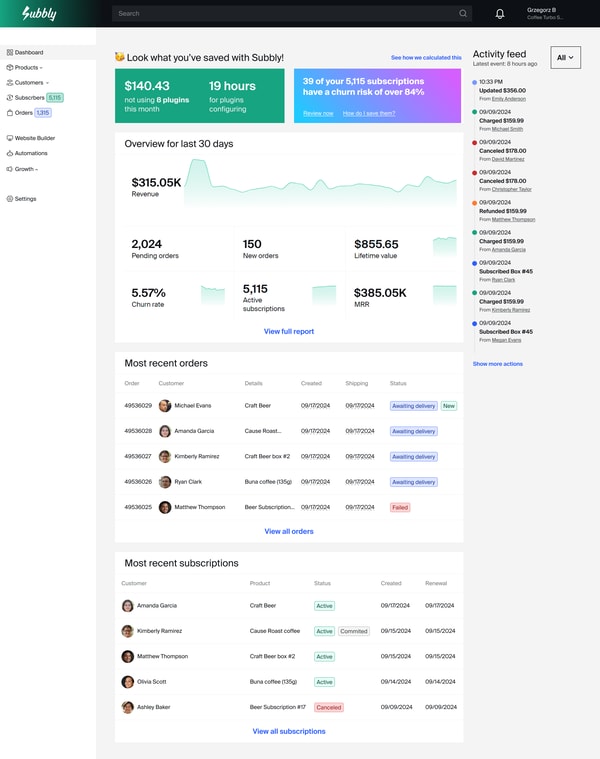The width and height of the screenshot is (600, 759).
Task: Click the Products box icon
Action: click(10, 67)
